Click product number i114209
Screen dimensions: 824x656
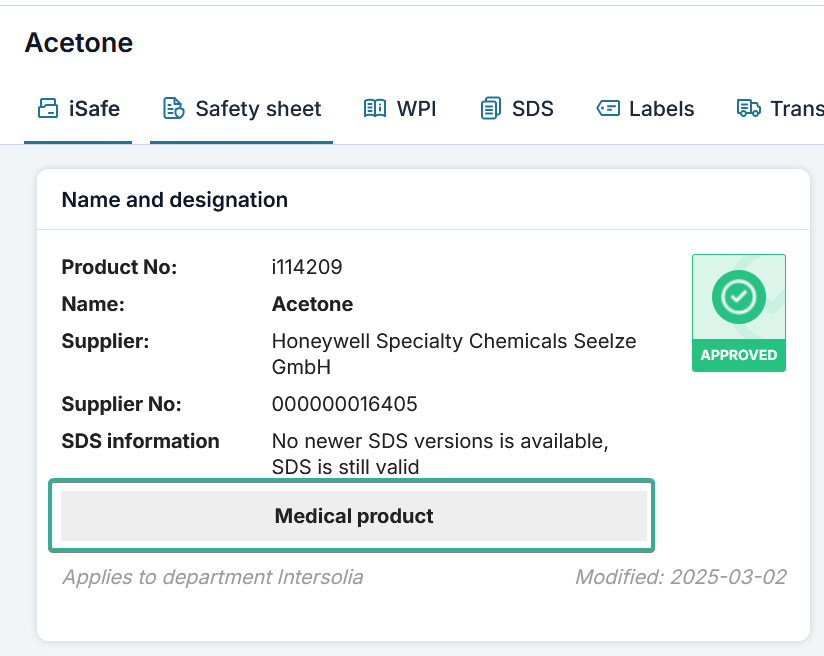(307, 267)
